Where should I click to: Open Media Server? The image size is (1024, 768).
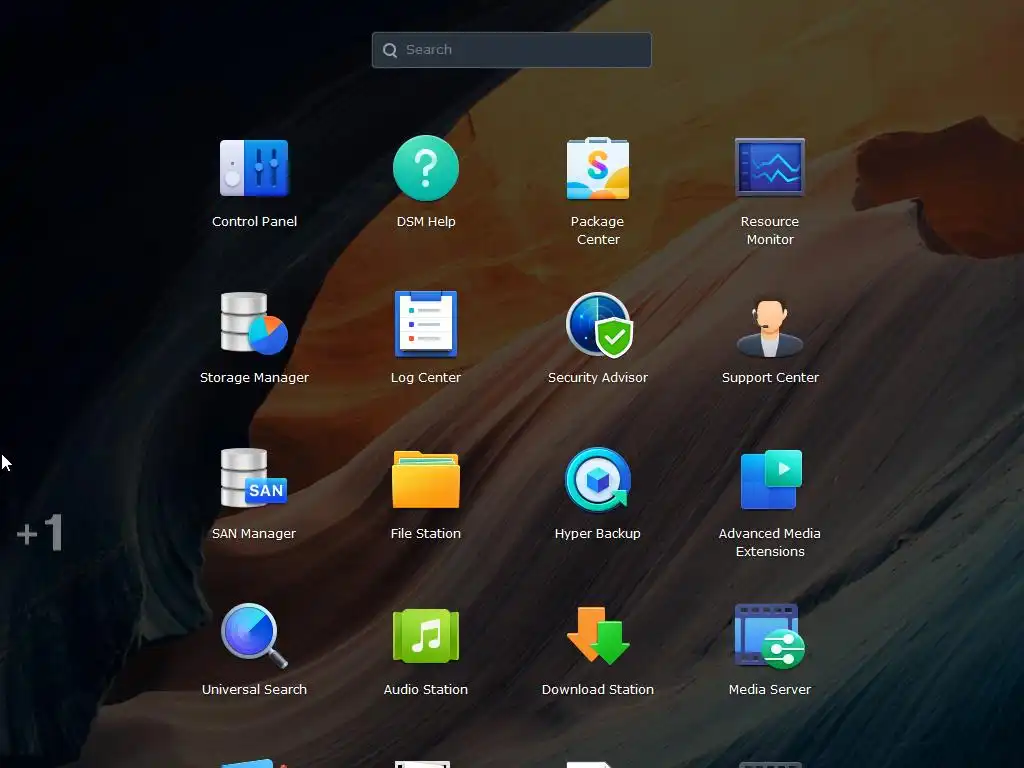pyautogui.click(x=769, y=636)
